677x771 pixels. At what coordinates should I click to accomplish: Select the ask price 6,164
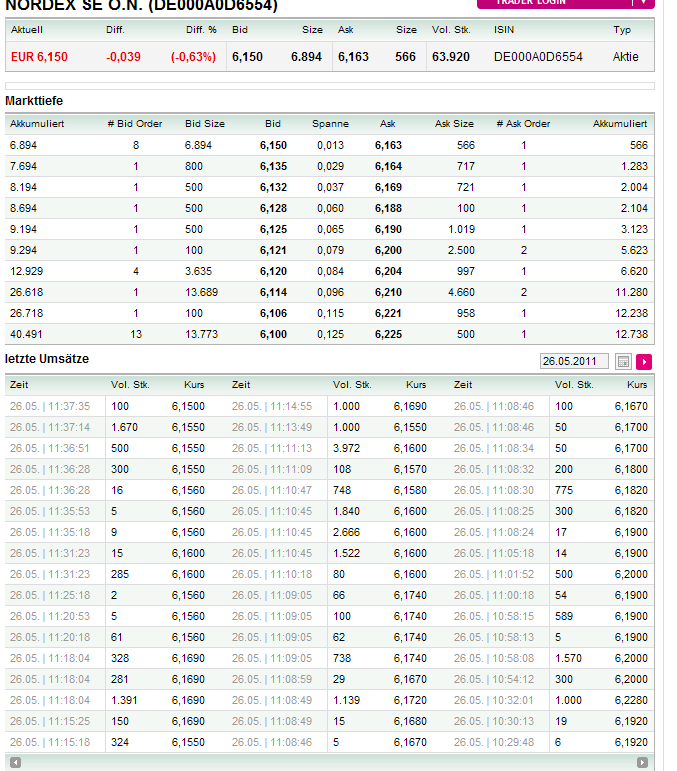coord(388,166)
